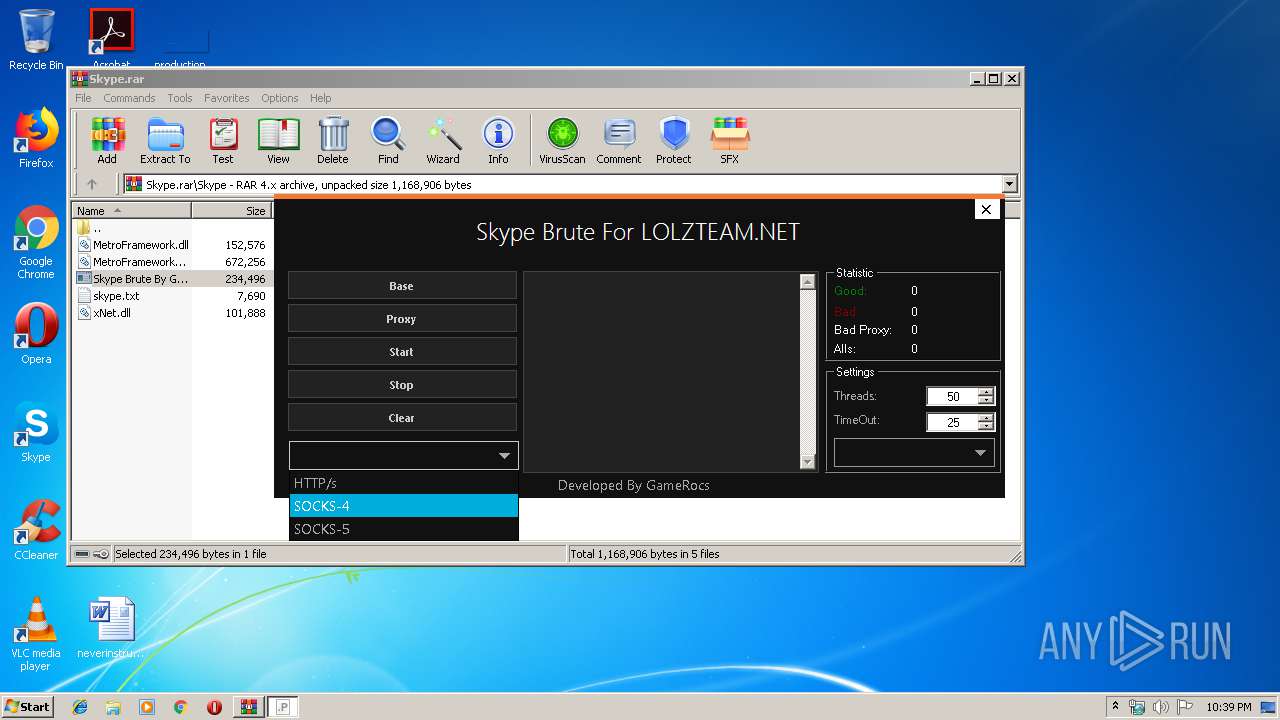Click the Proxy button
This screenshot has height=720, width=1280.
pyautogui.click(x=402, y=319)
